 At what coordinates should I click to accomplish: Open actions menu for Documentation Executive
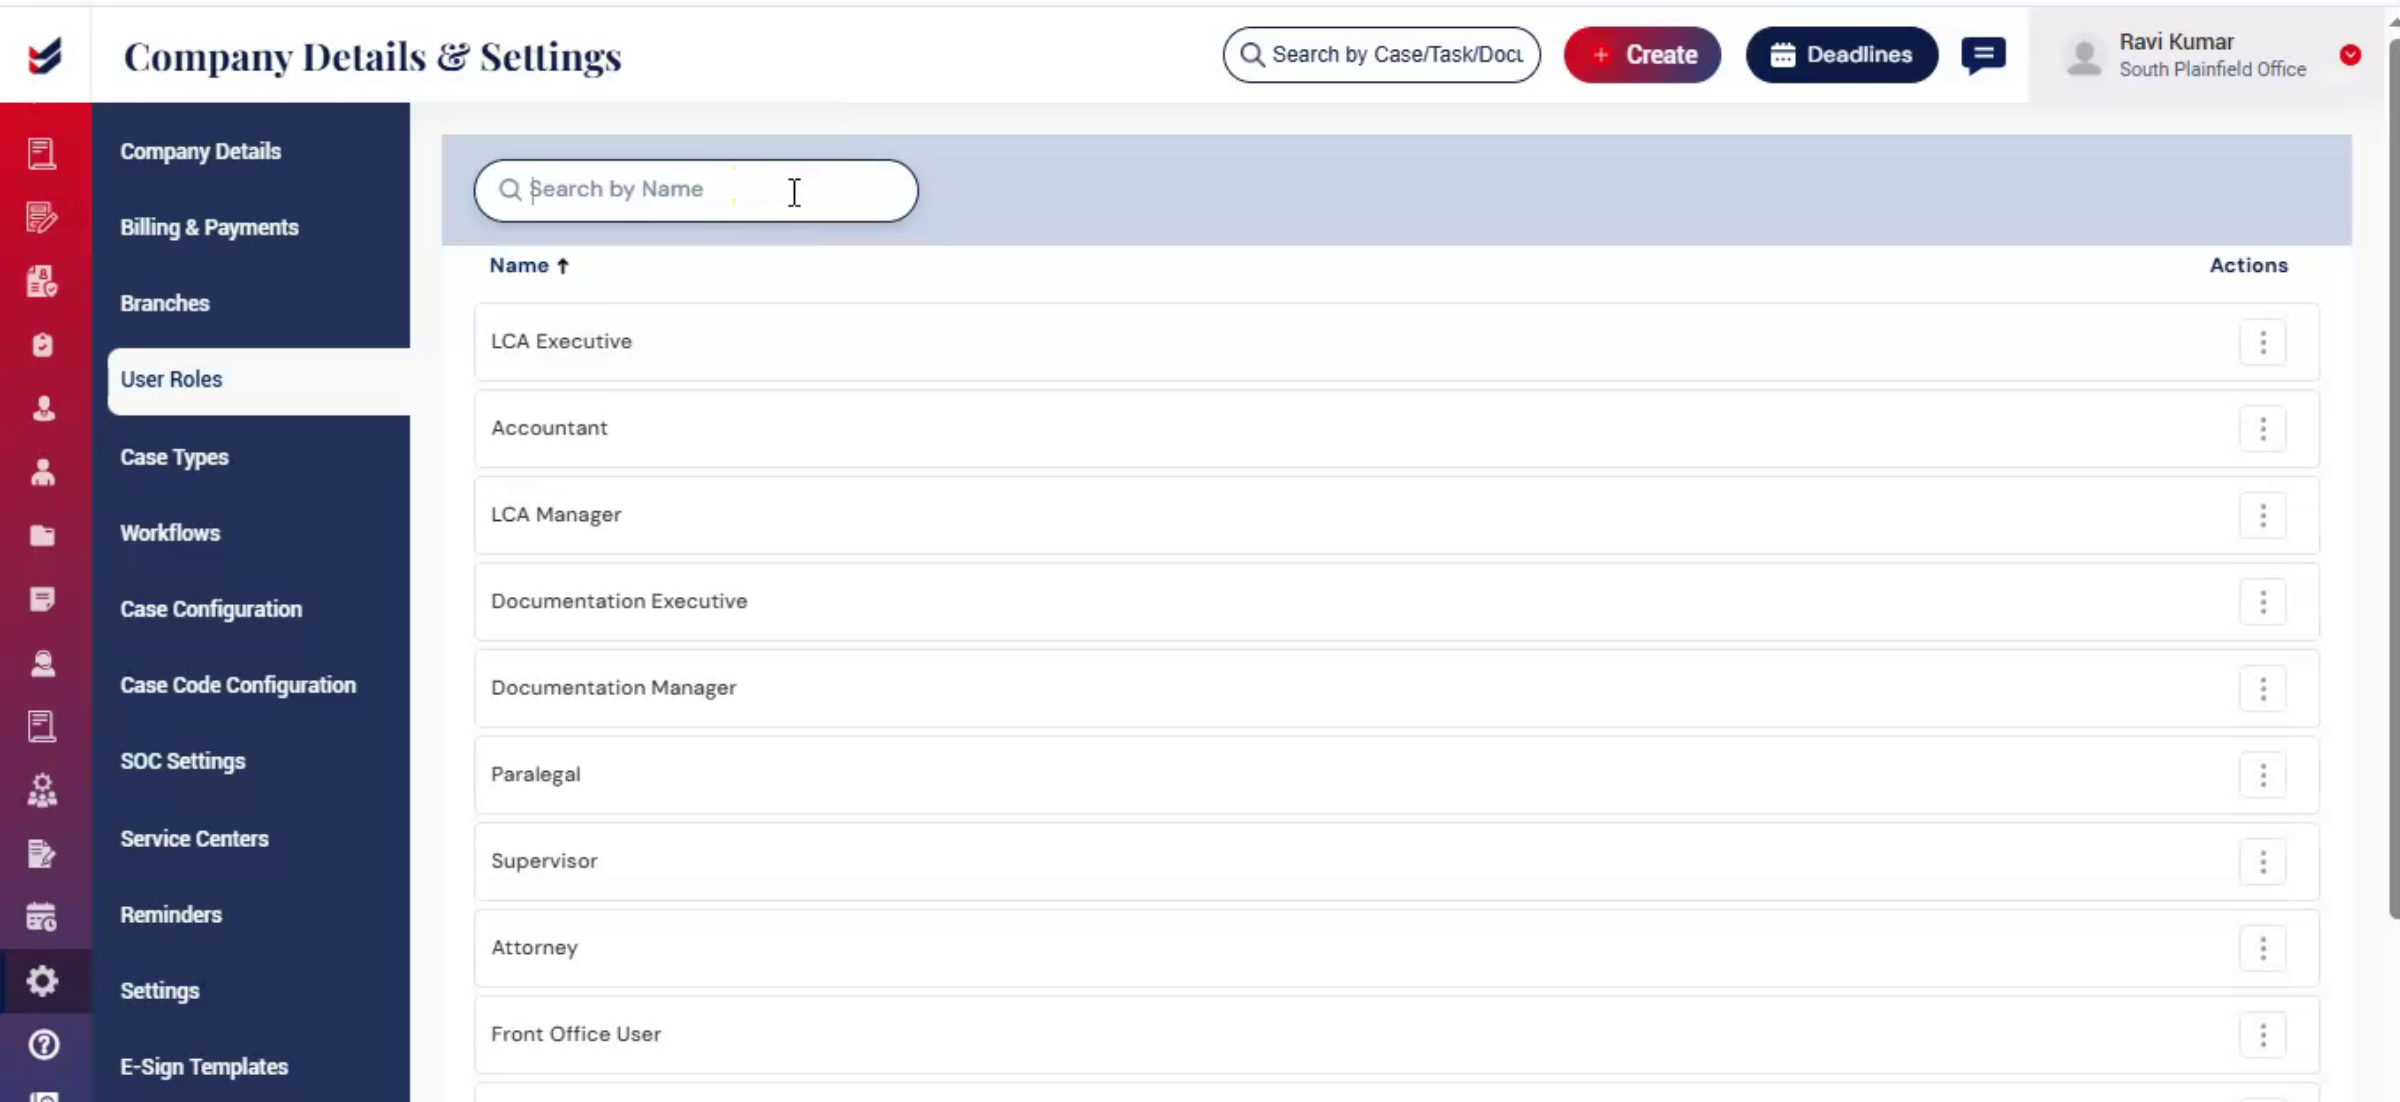pyautogui.click(x=2263, y=602)
